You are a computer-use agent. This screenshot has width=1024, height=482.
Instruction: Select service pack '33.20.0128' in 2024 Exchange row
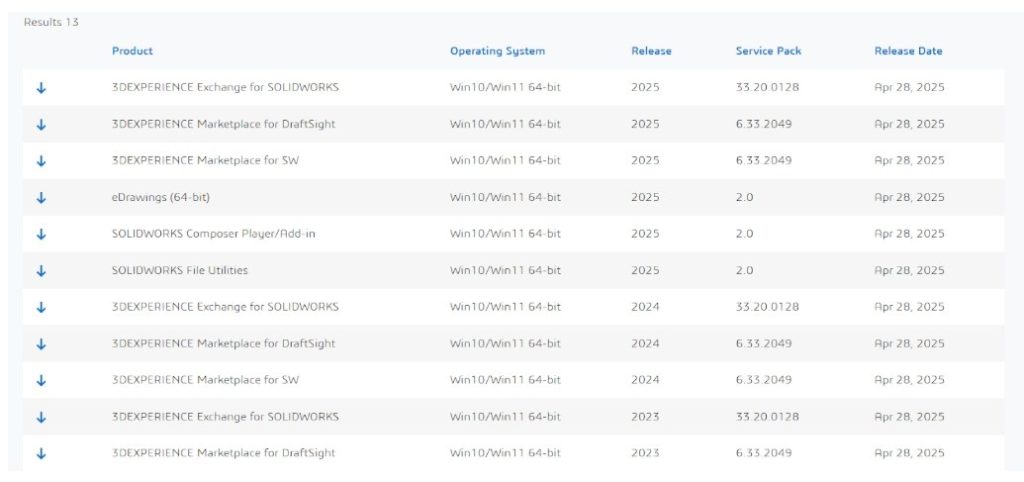767,306
